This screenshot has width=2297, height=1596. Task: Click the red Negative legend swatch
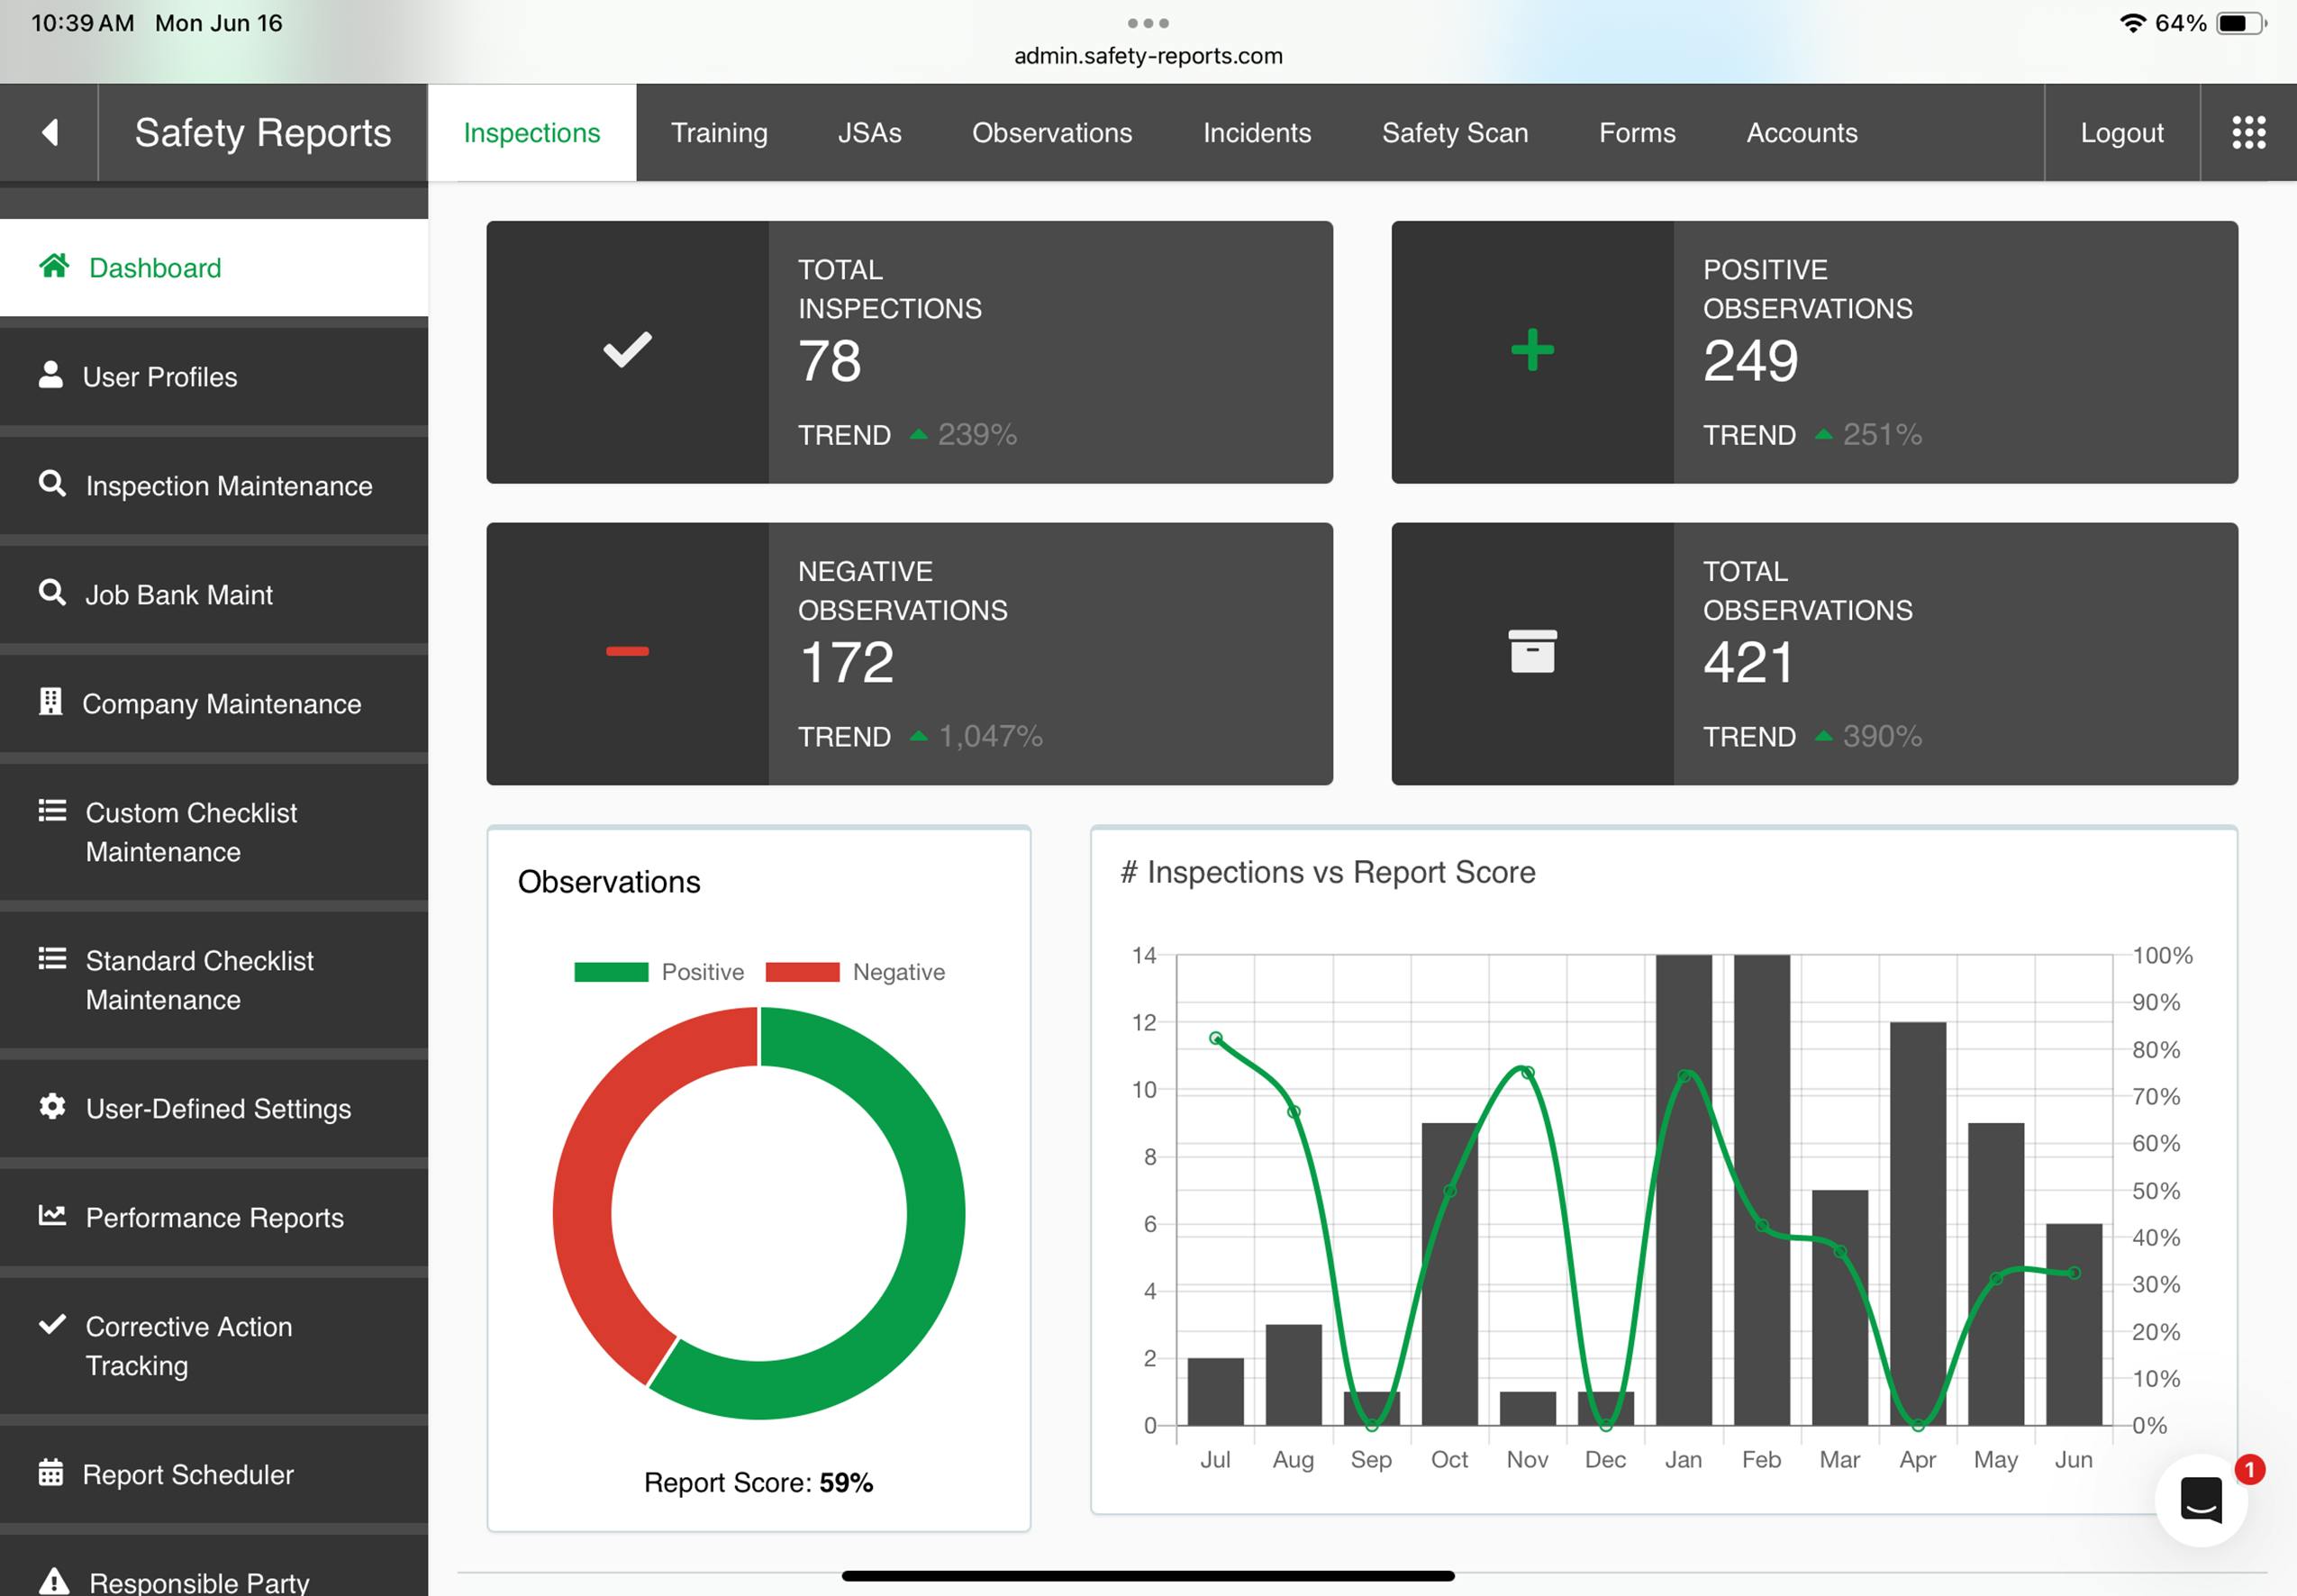(803, 971)
